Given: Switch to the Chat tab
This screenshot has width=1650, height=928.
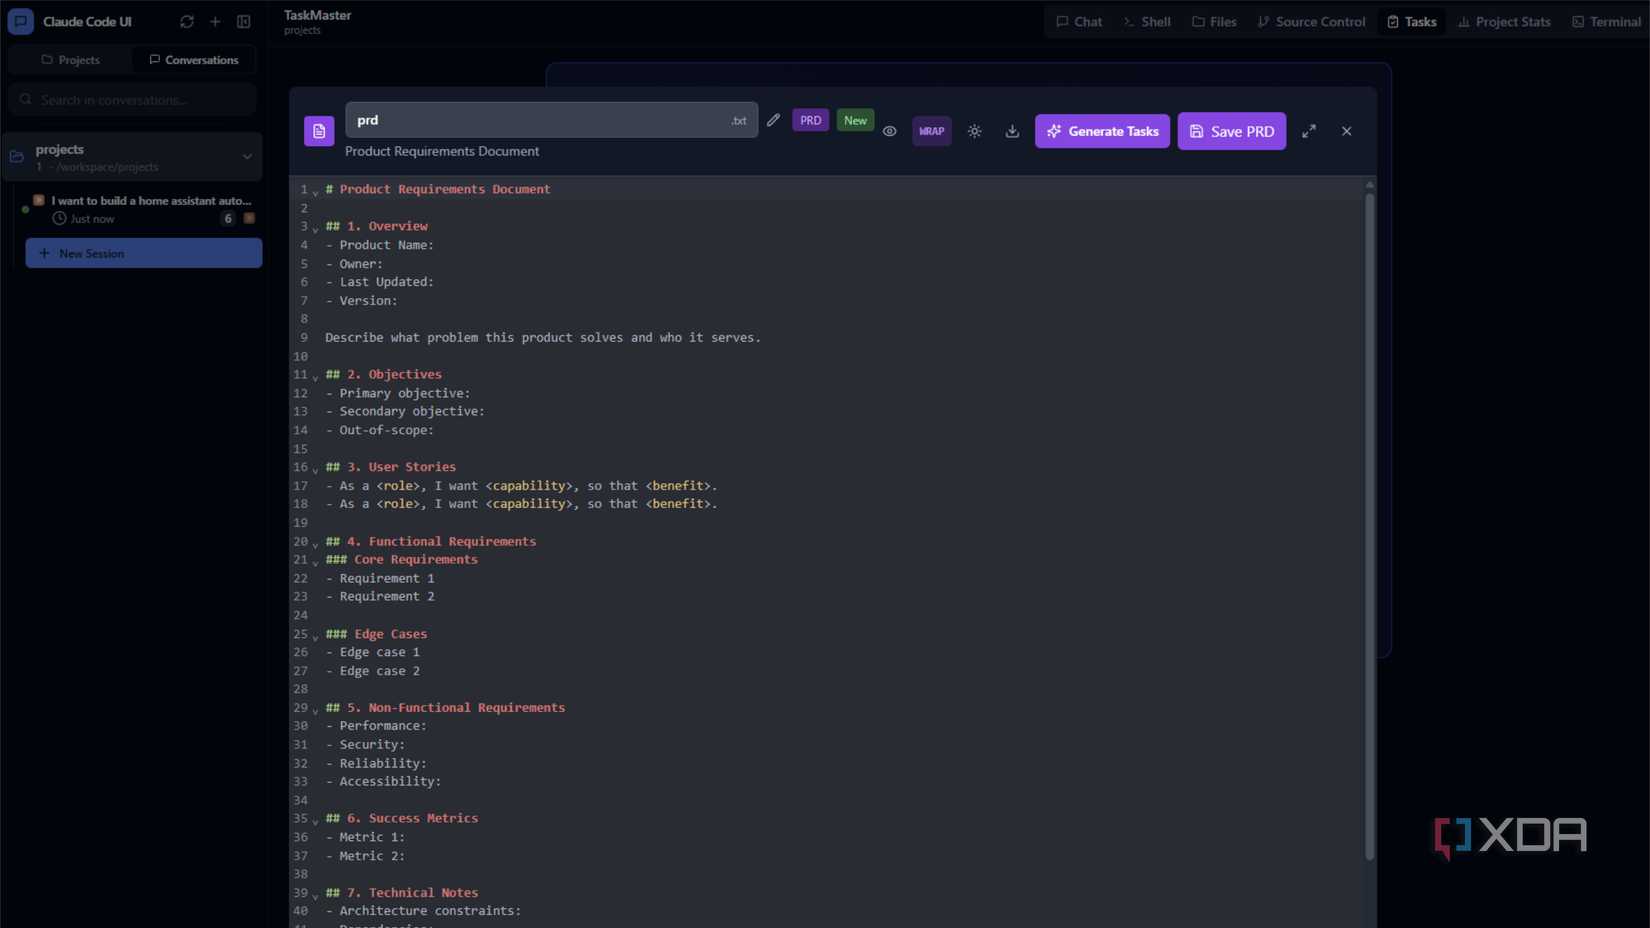Looking at the screenshot, I should pyautogui.click(x=1079, y=21).
